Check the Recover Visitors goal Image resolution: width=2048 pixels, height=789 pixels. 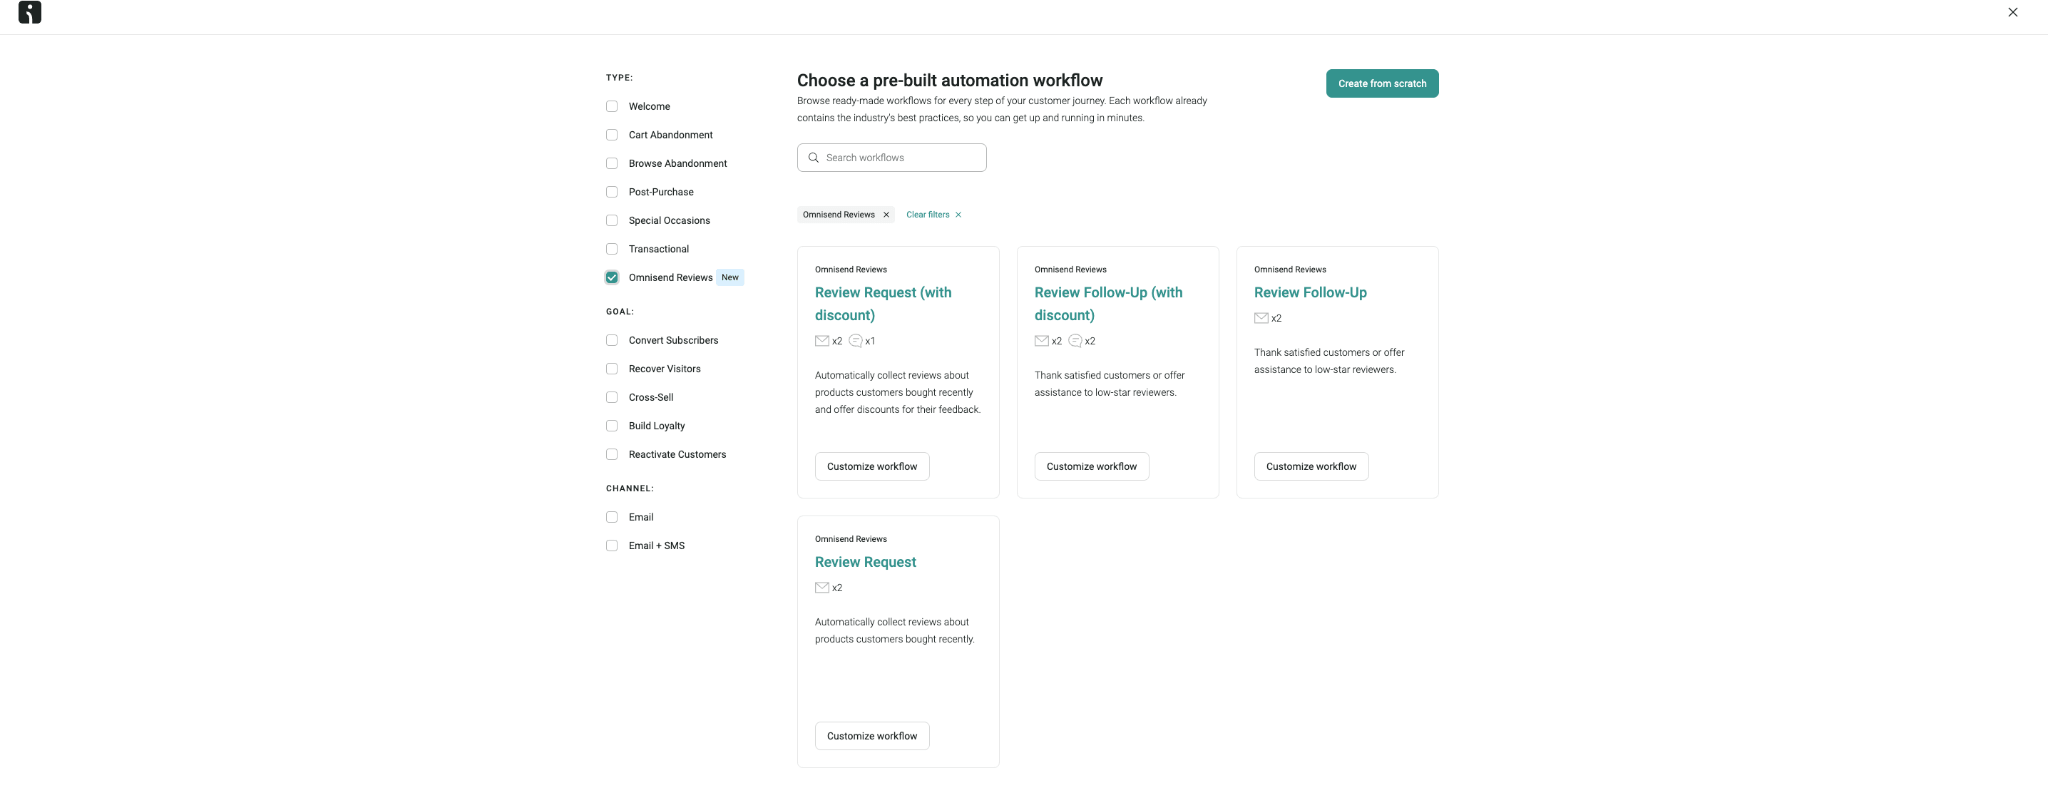[612, 369]
